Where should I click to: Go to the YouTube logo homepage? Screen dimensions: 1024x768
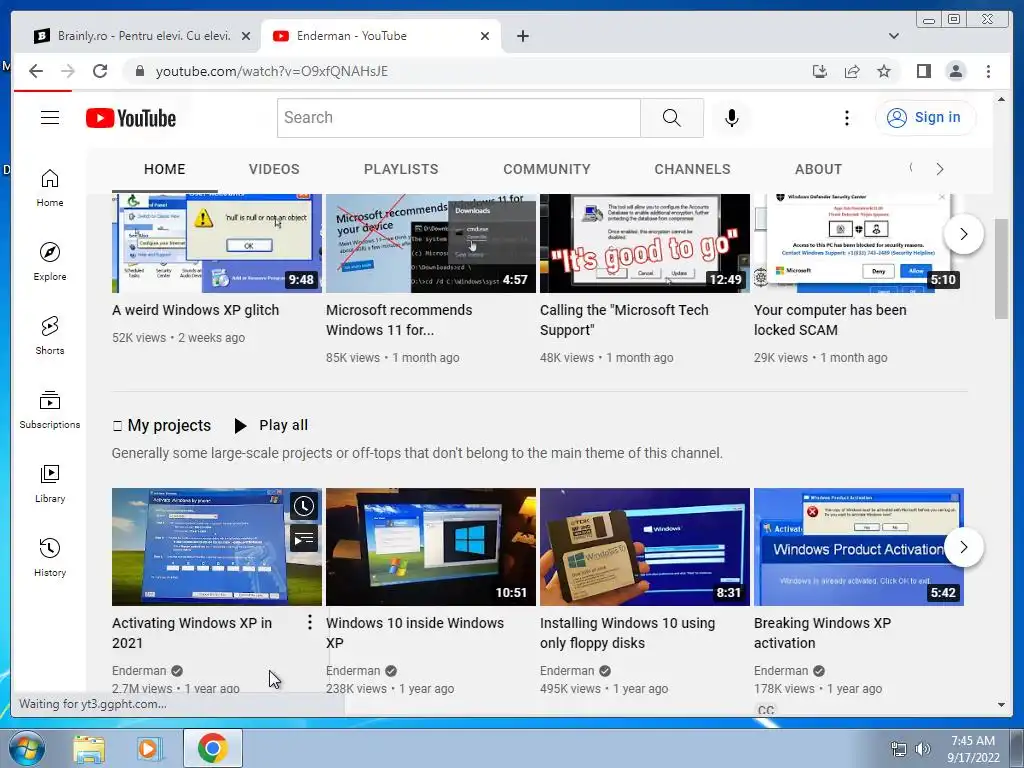pos(131,118)
